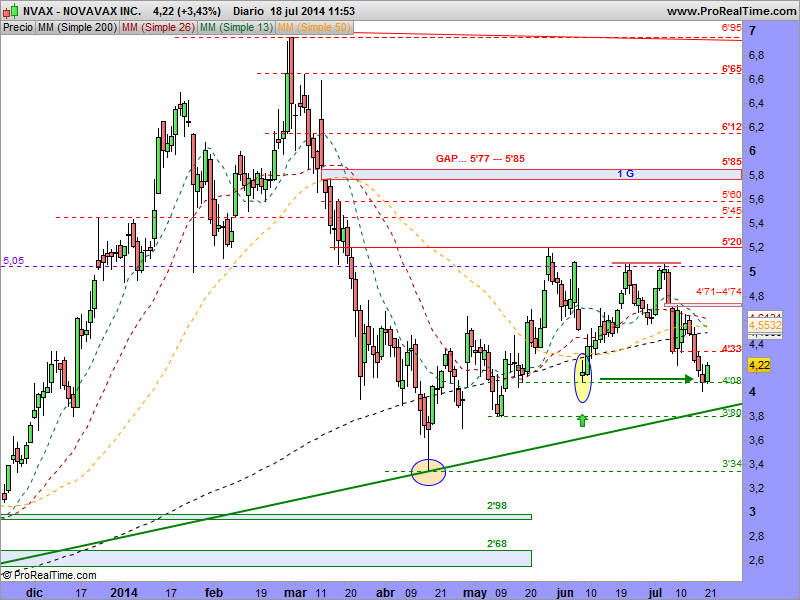Image resolution: width=800 pixels, height=600 pixels.
Task: Click the feb month label on time axis
Action: tap(214, 593)
